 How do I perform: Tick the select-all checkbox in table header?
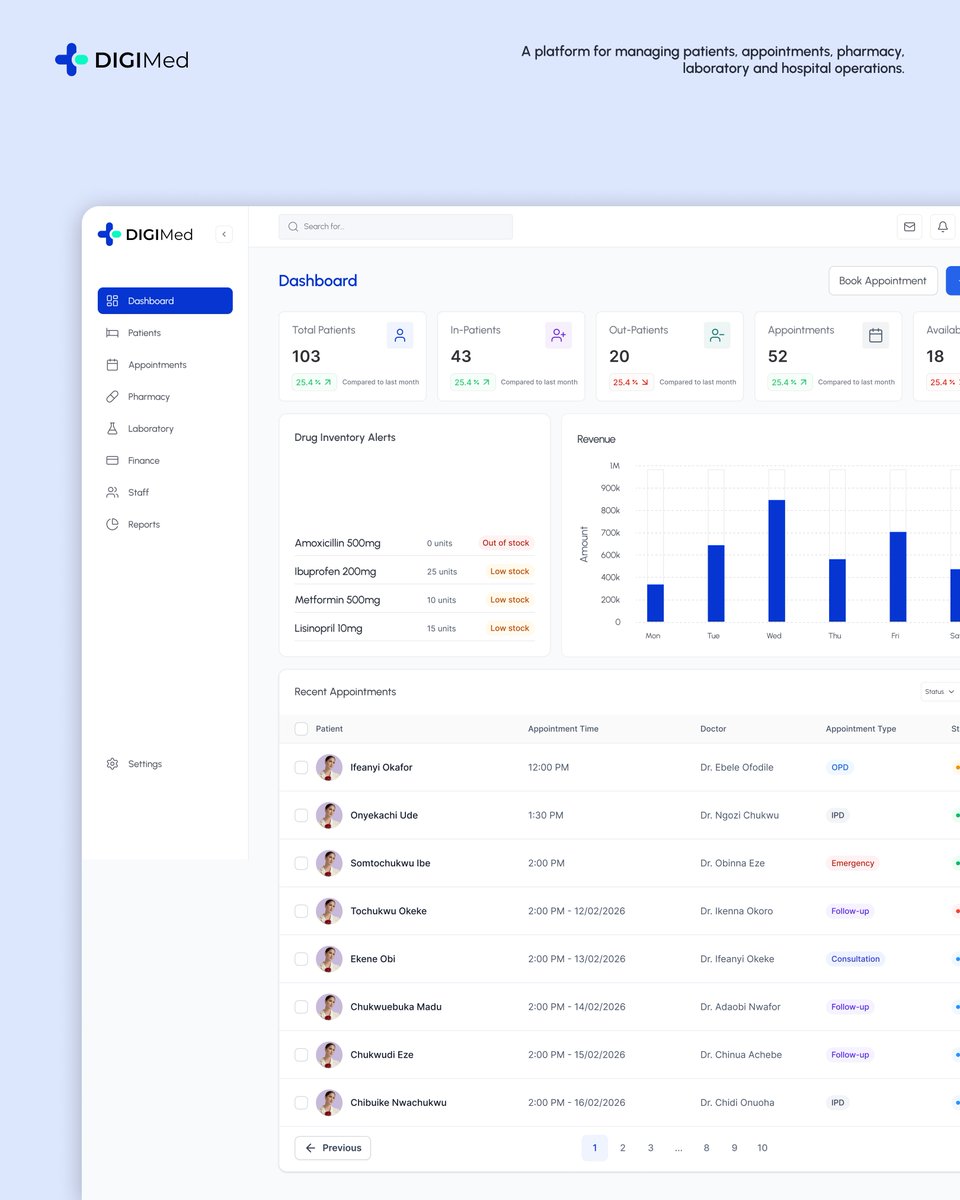[x=301, y=729]
